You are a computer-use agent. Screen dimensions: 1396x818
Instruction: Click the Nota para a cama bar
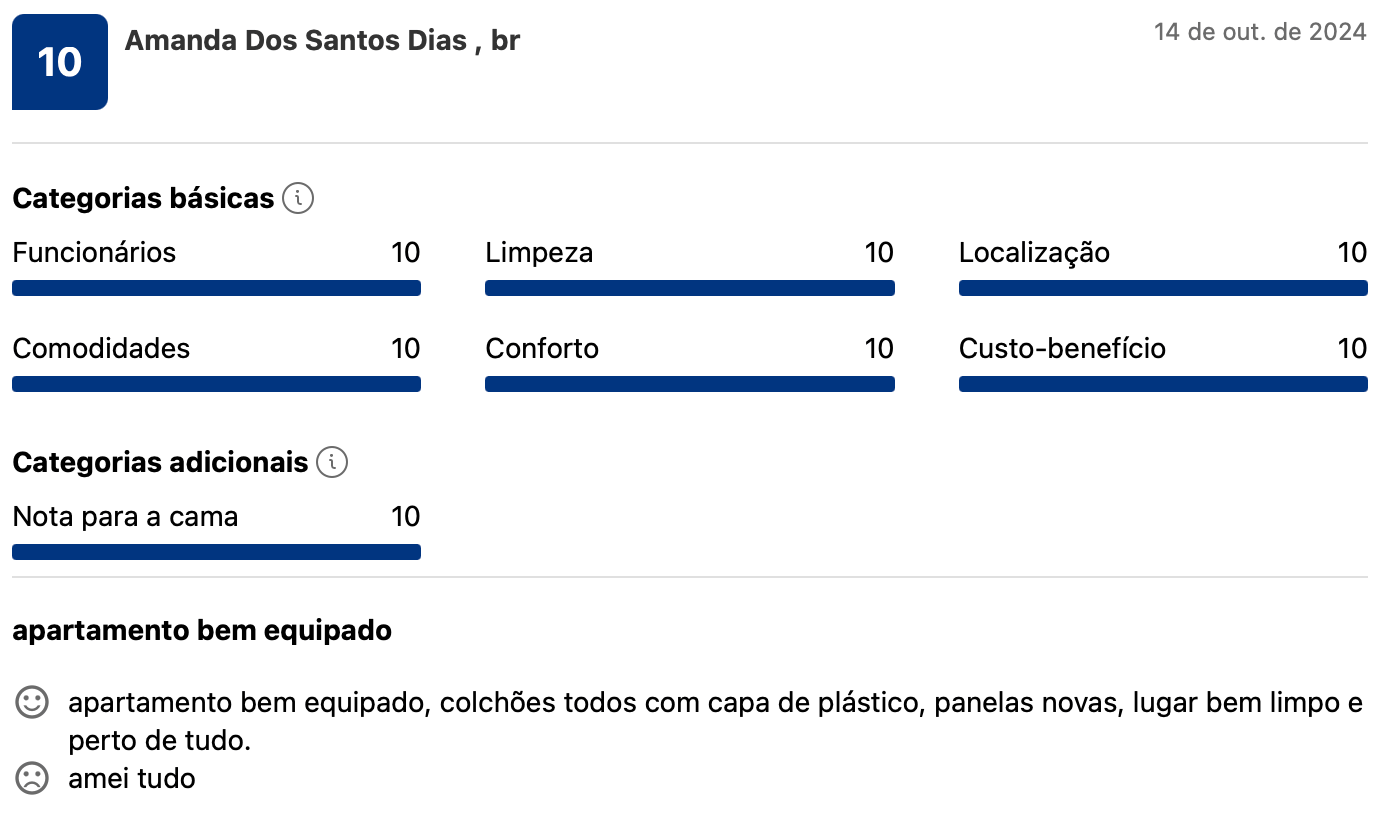point(216,552)
